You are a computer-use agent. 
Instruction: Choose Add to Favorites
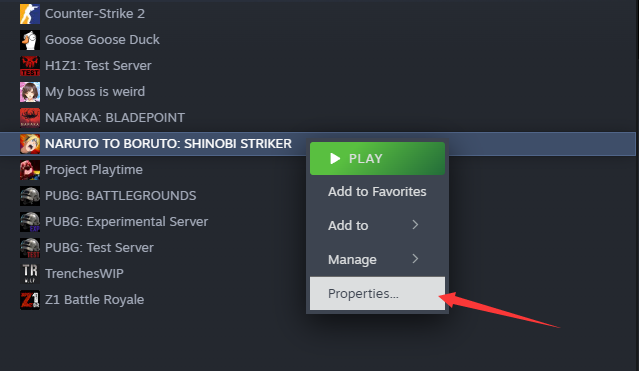[377, 192]
